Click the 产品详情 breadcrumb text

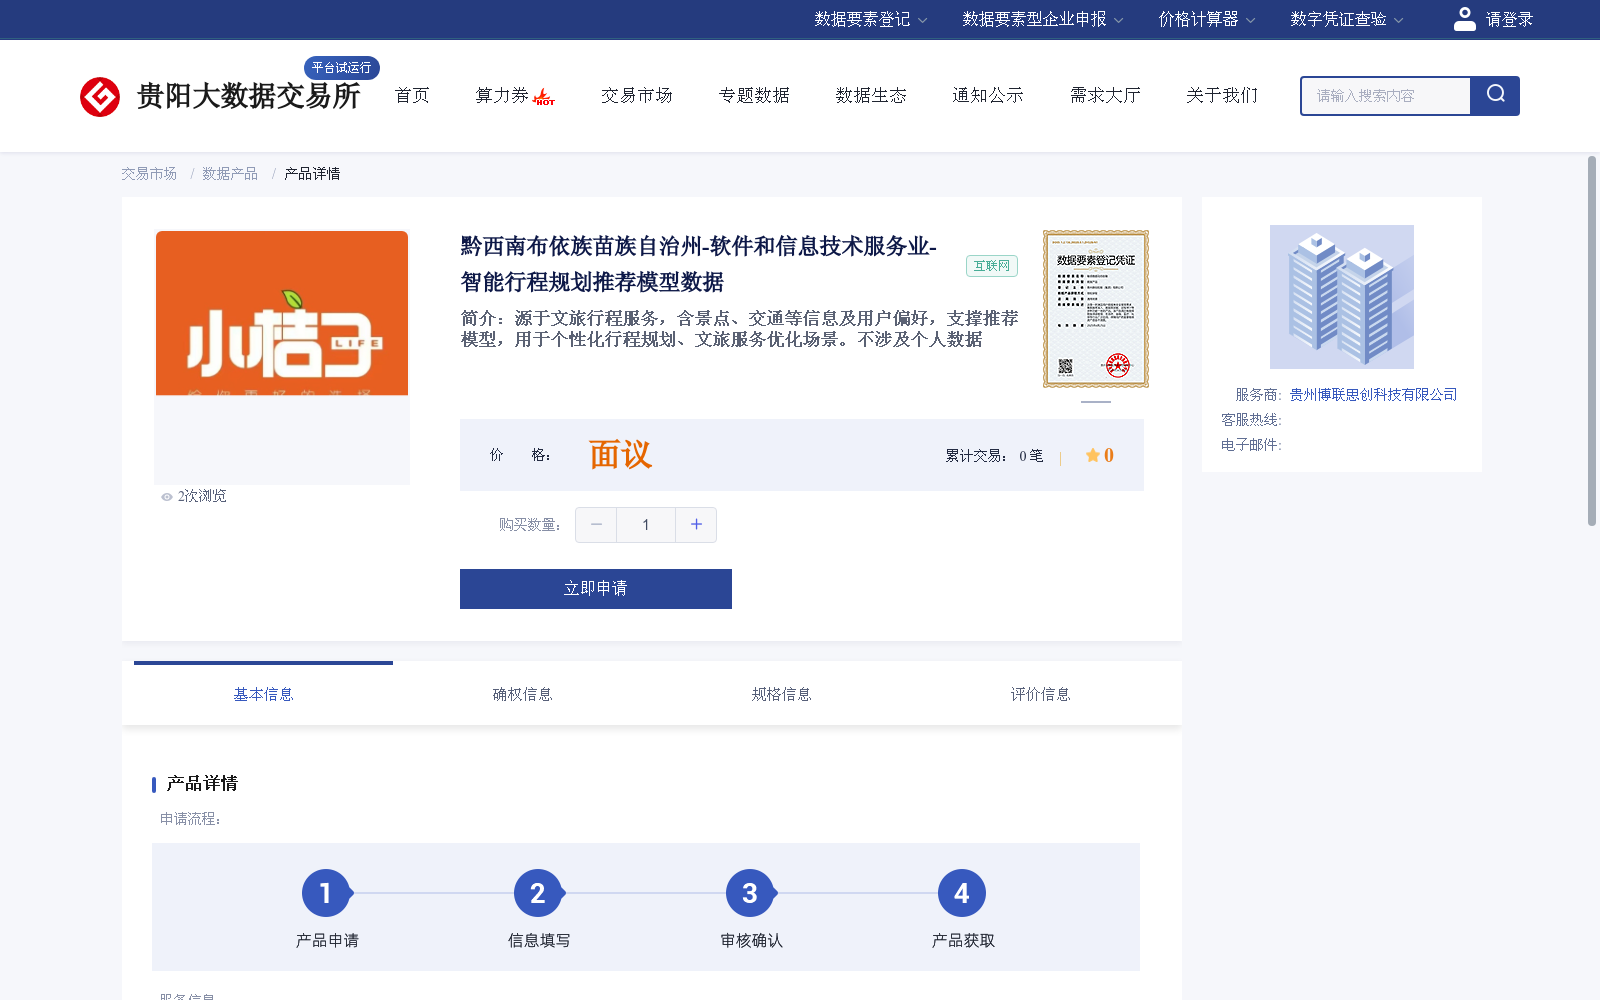(x=312, y=173)
